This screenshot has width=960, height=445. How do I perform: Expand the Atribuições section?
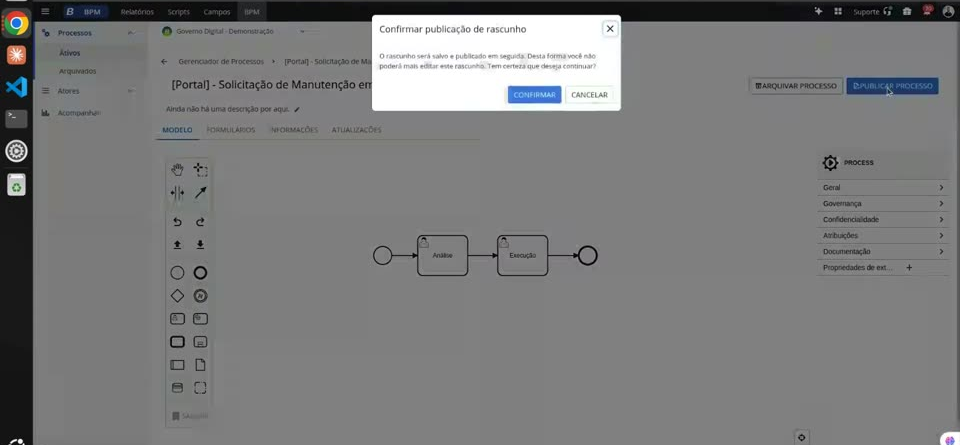[883, 236]
